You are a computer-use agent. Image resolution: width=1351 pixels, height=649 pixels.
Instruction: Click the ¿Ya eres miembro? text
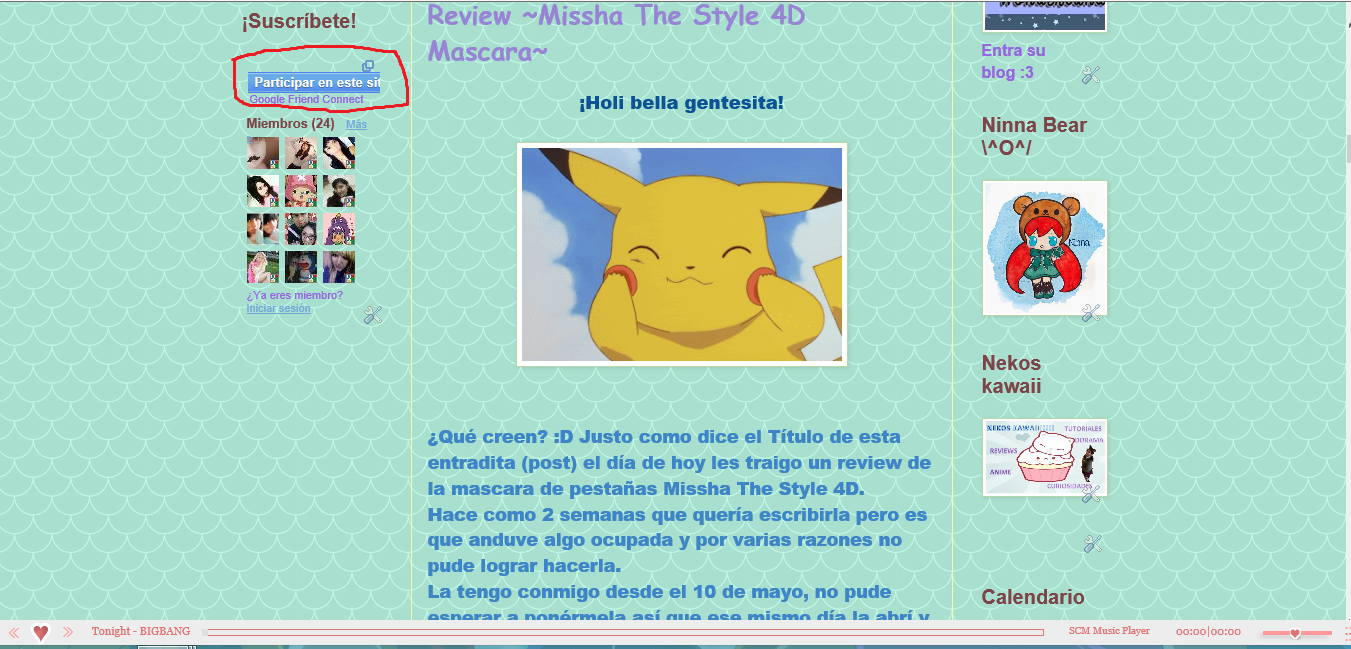pyautogui.click(x=294, y=295)
